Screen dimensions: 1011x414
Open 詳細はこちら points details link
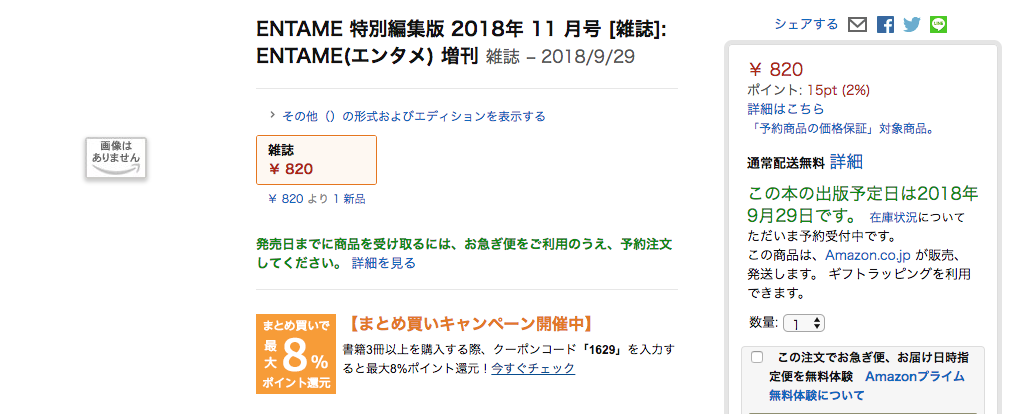(785, 108)
